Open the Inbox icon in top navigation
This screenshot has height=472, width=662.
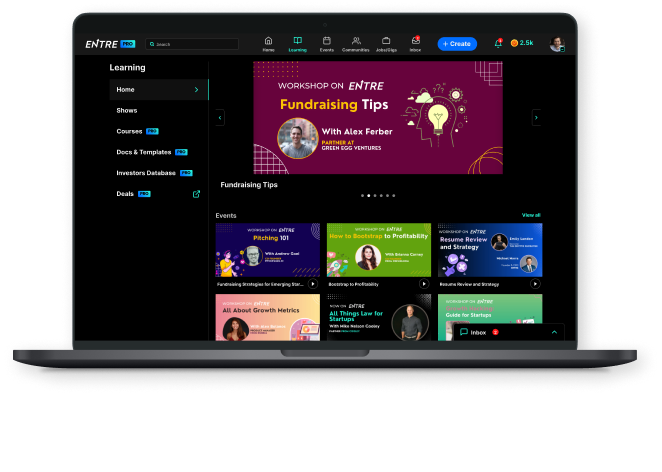415,41
